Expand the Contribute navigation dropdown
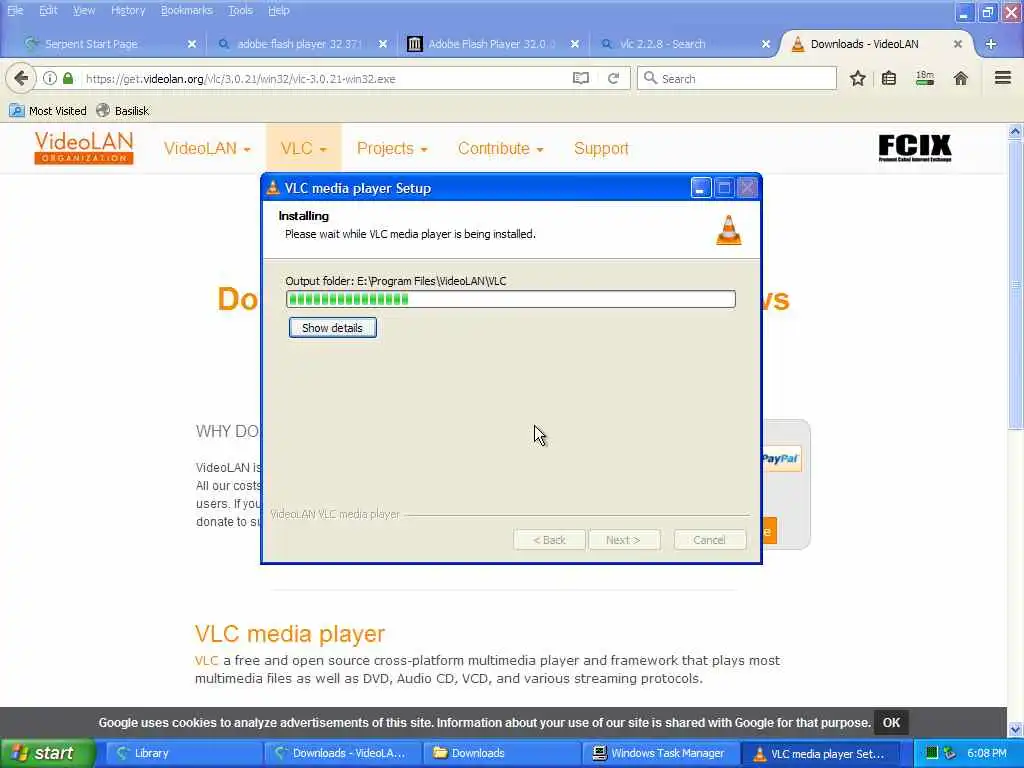This screenshot has height=768, width=1024. (x=500, y=148)
